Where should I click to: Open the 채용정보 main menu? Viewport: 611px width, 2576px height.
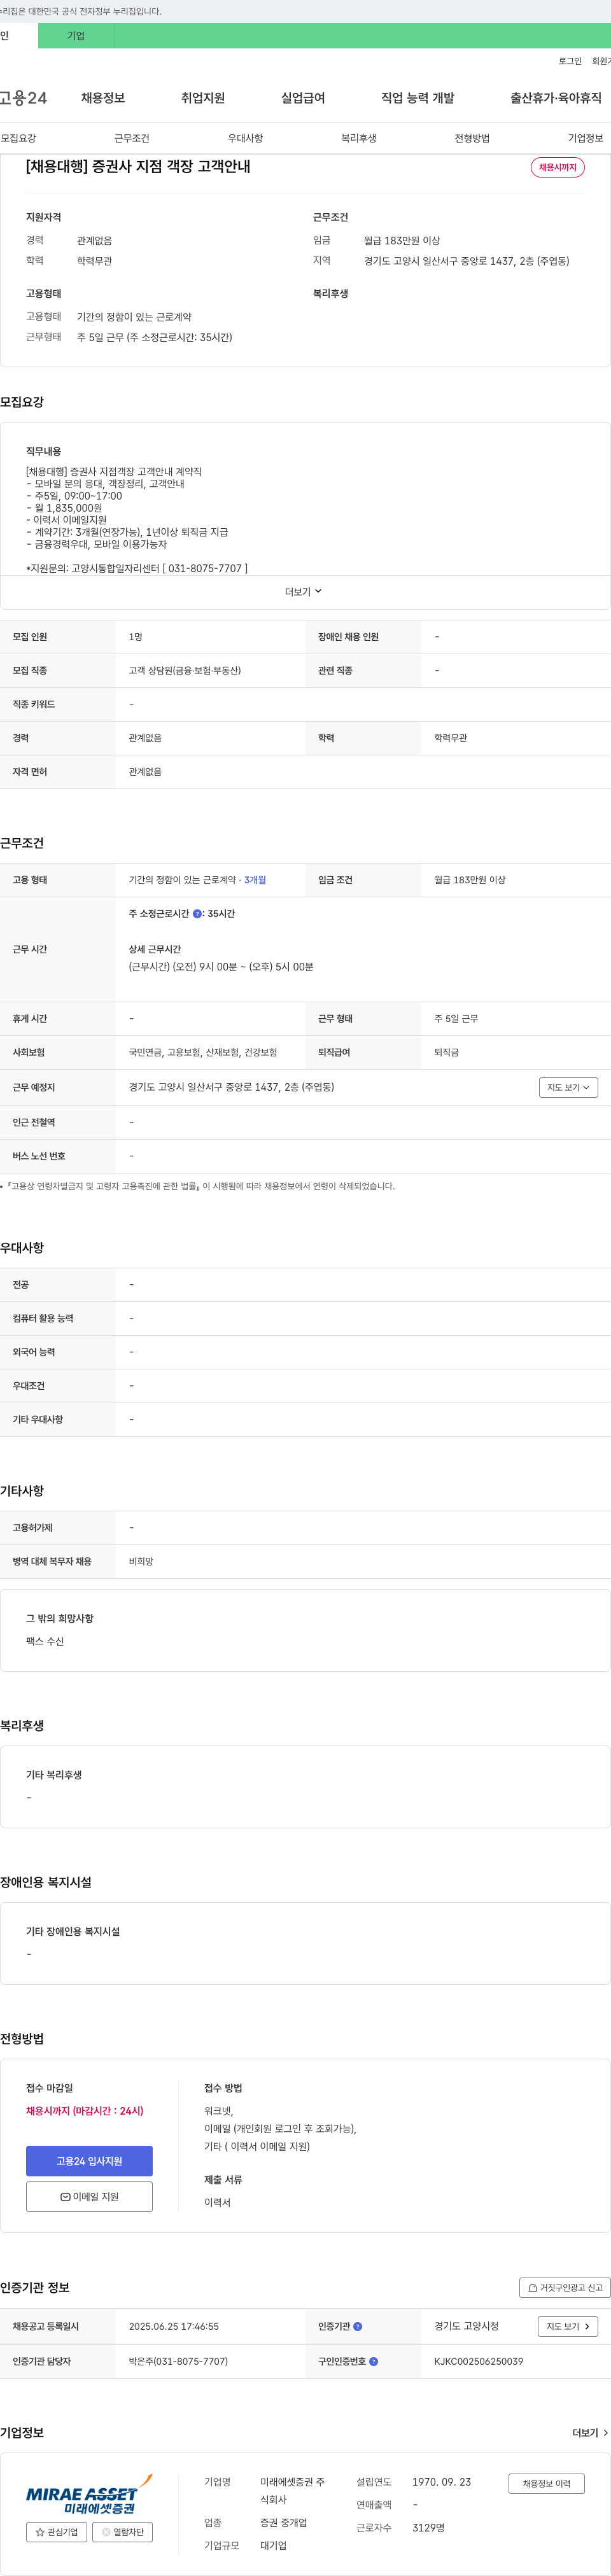point(103,98)
